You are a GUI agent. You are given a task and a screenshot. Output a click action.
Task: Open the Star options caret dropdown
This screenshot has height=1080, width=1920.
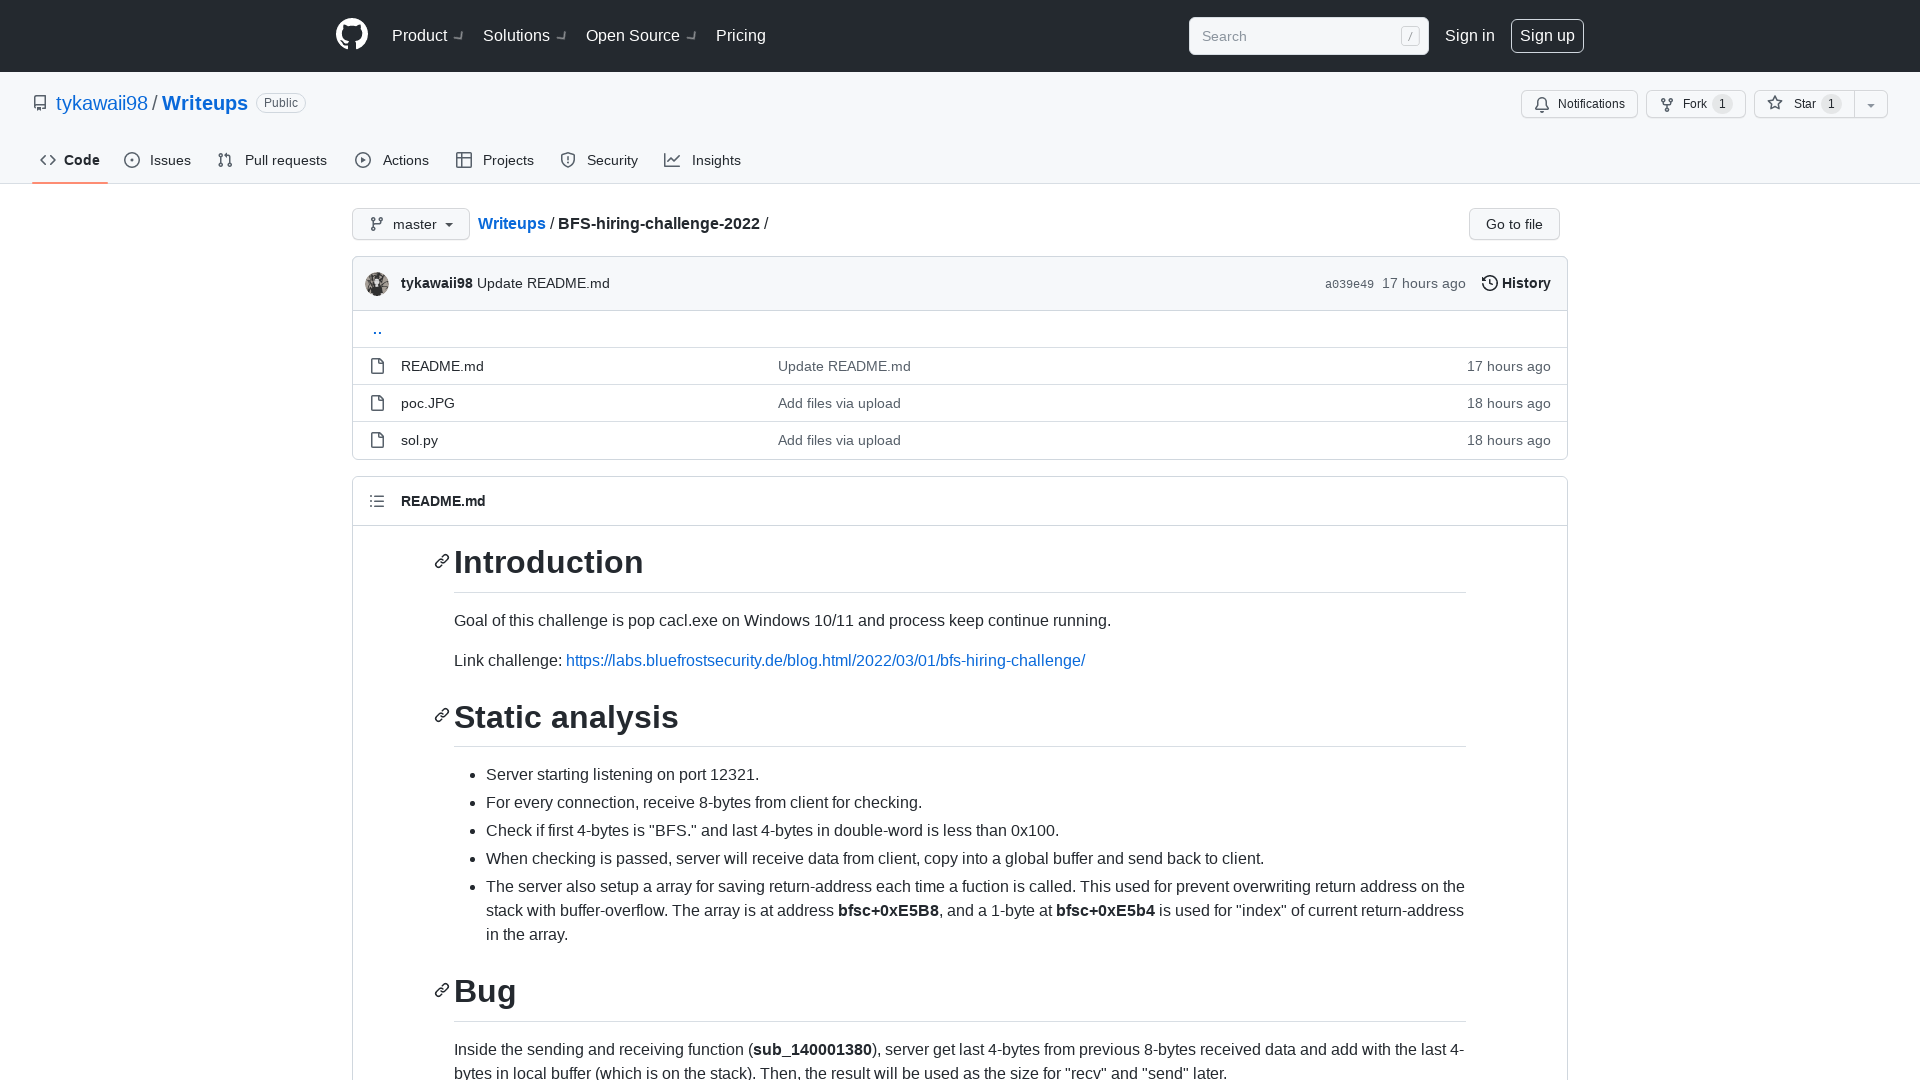pos(1870,104)
